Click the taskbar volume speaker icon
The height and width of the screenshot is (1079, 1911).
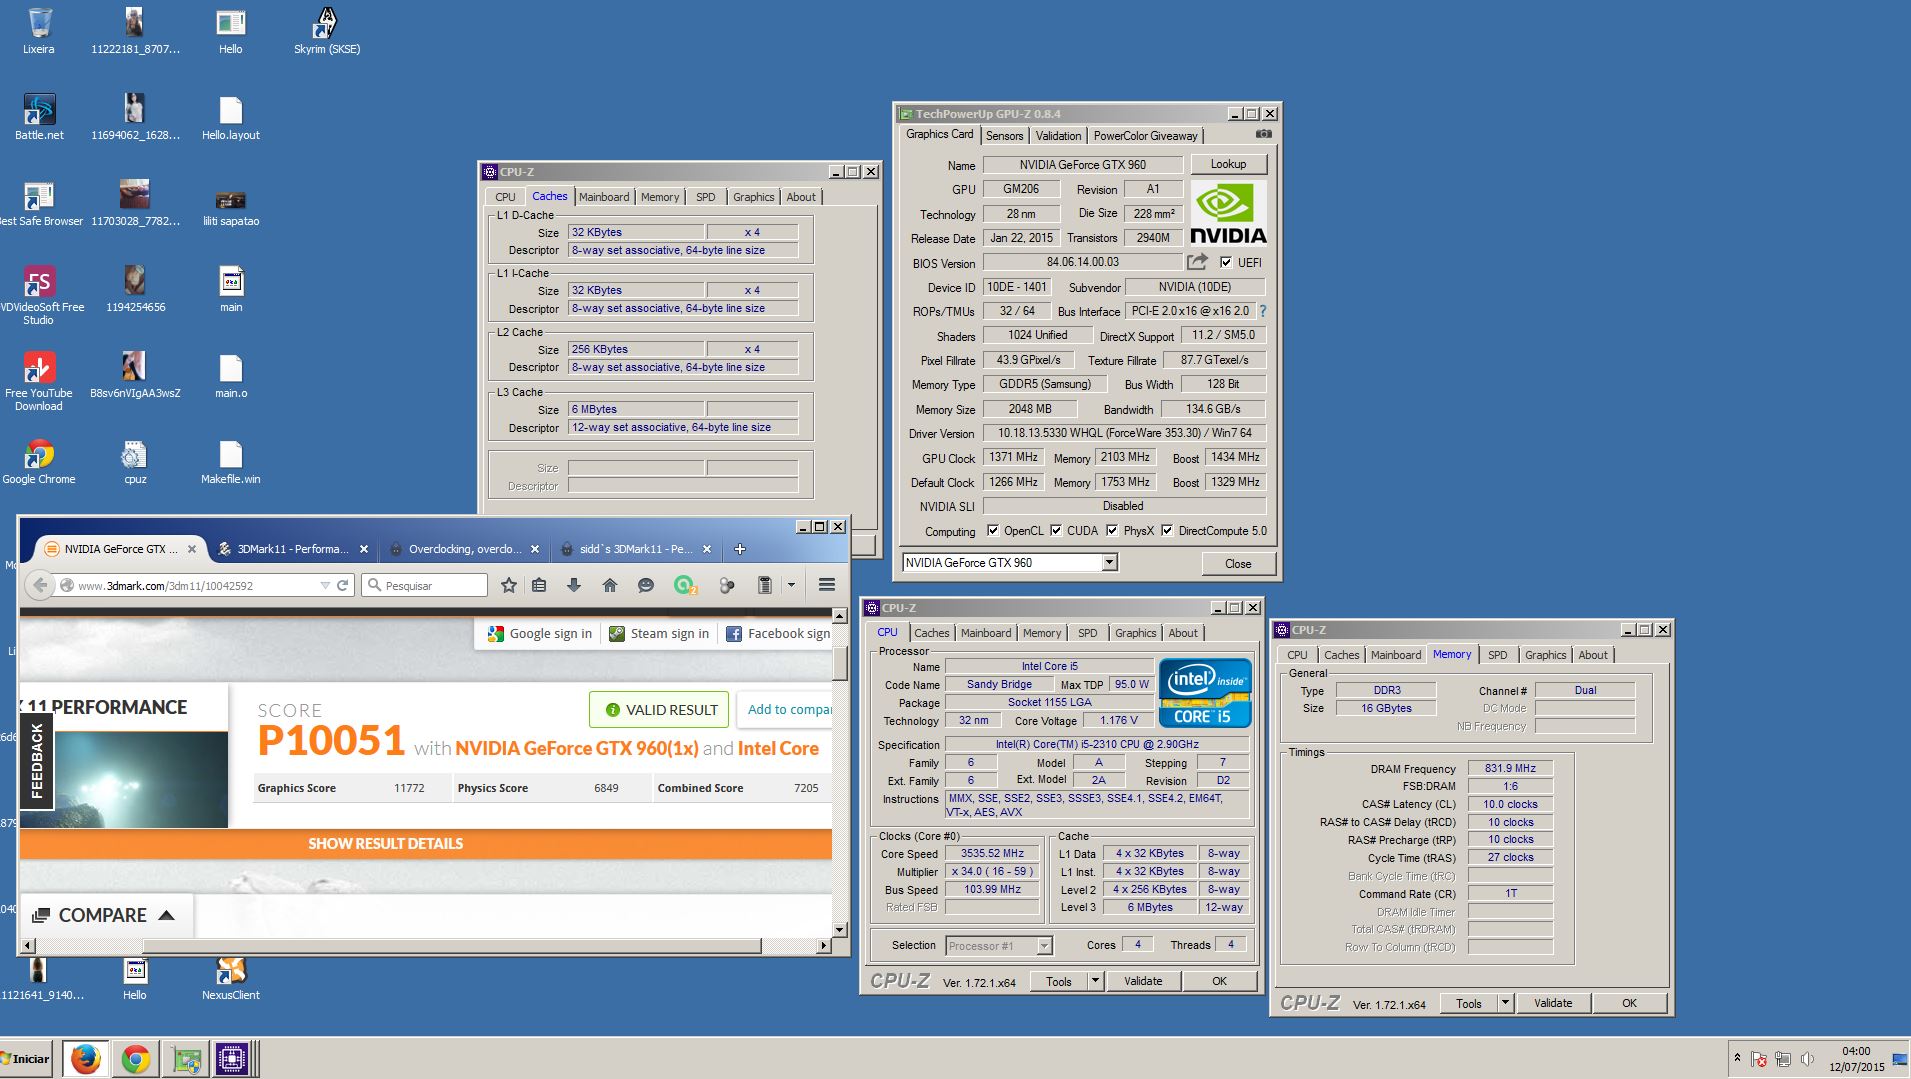[x=1807, y=1058]
